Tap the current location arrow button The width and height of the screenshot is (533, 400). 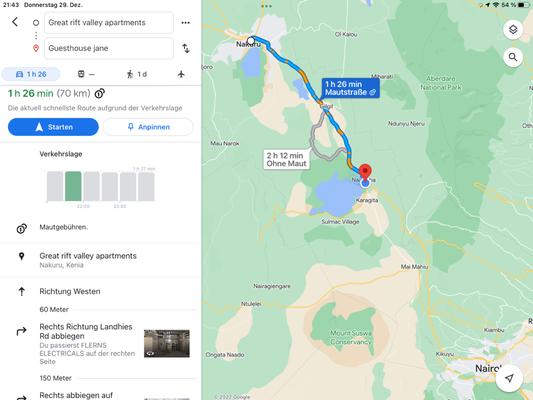[509, 378]
